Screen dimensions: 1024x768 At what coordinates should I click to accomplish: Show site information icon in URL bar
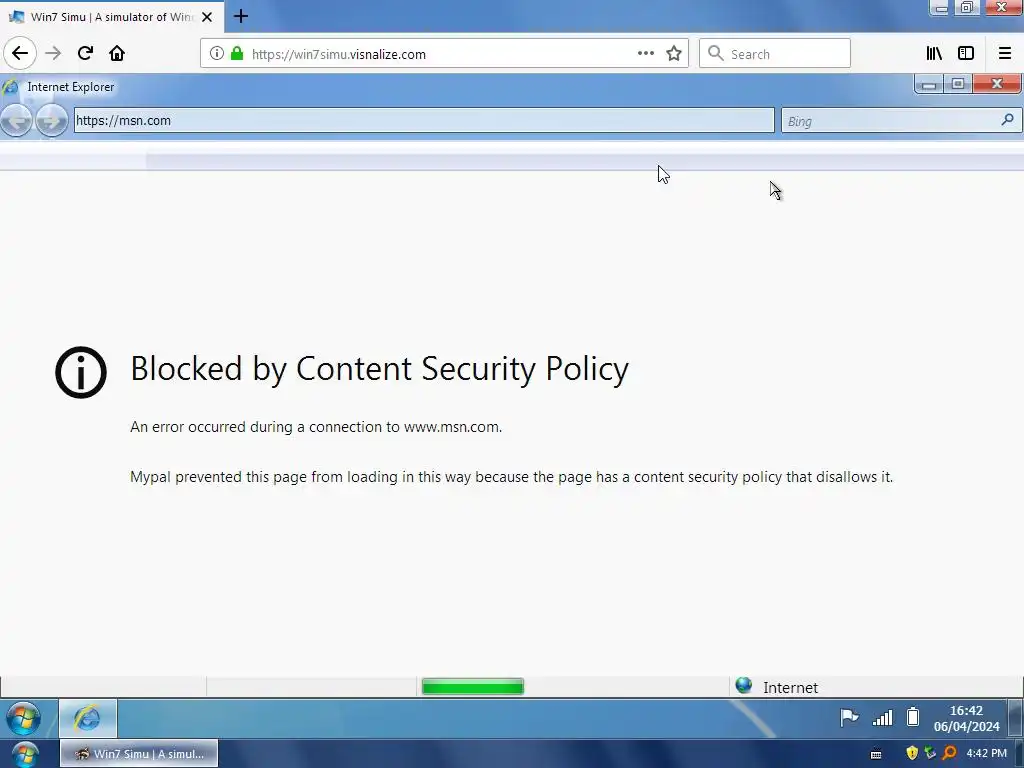tap(216, 54)
